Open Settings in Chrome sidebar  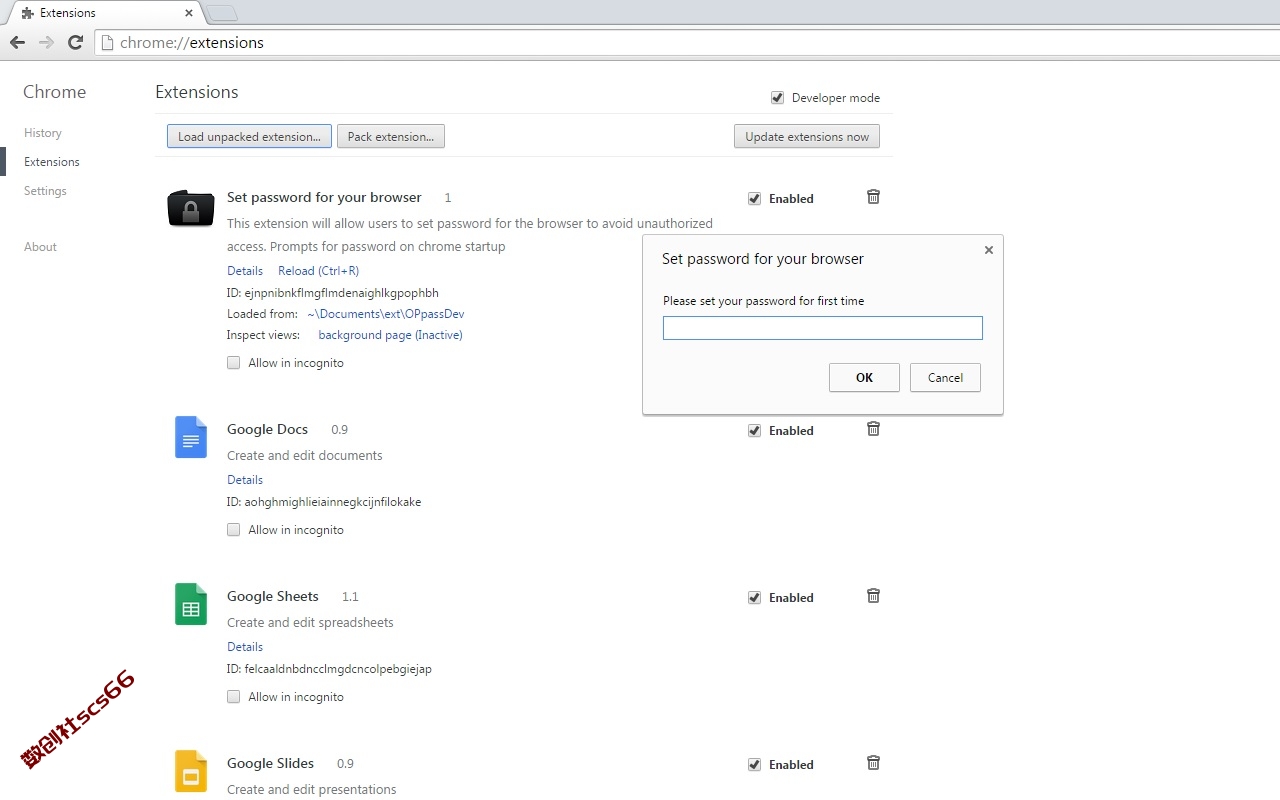pyautogui.click(x=45, y=191)
